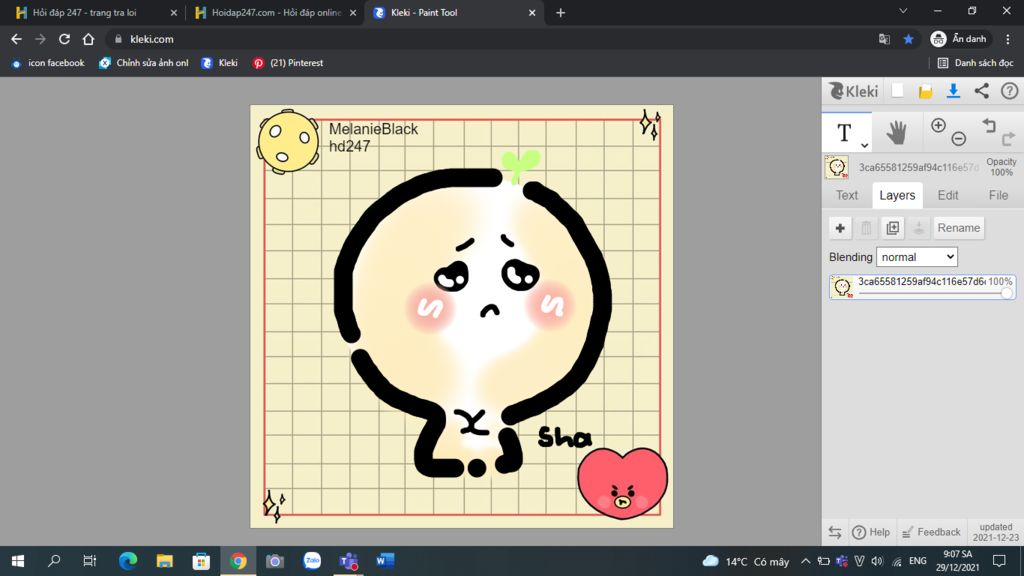Duplicate the current layer
This screenshot has width=1024, height=576.
892,228
